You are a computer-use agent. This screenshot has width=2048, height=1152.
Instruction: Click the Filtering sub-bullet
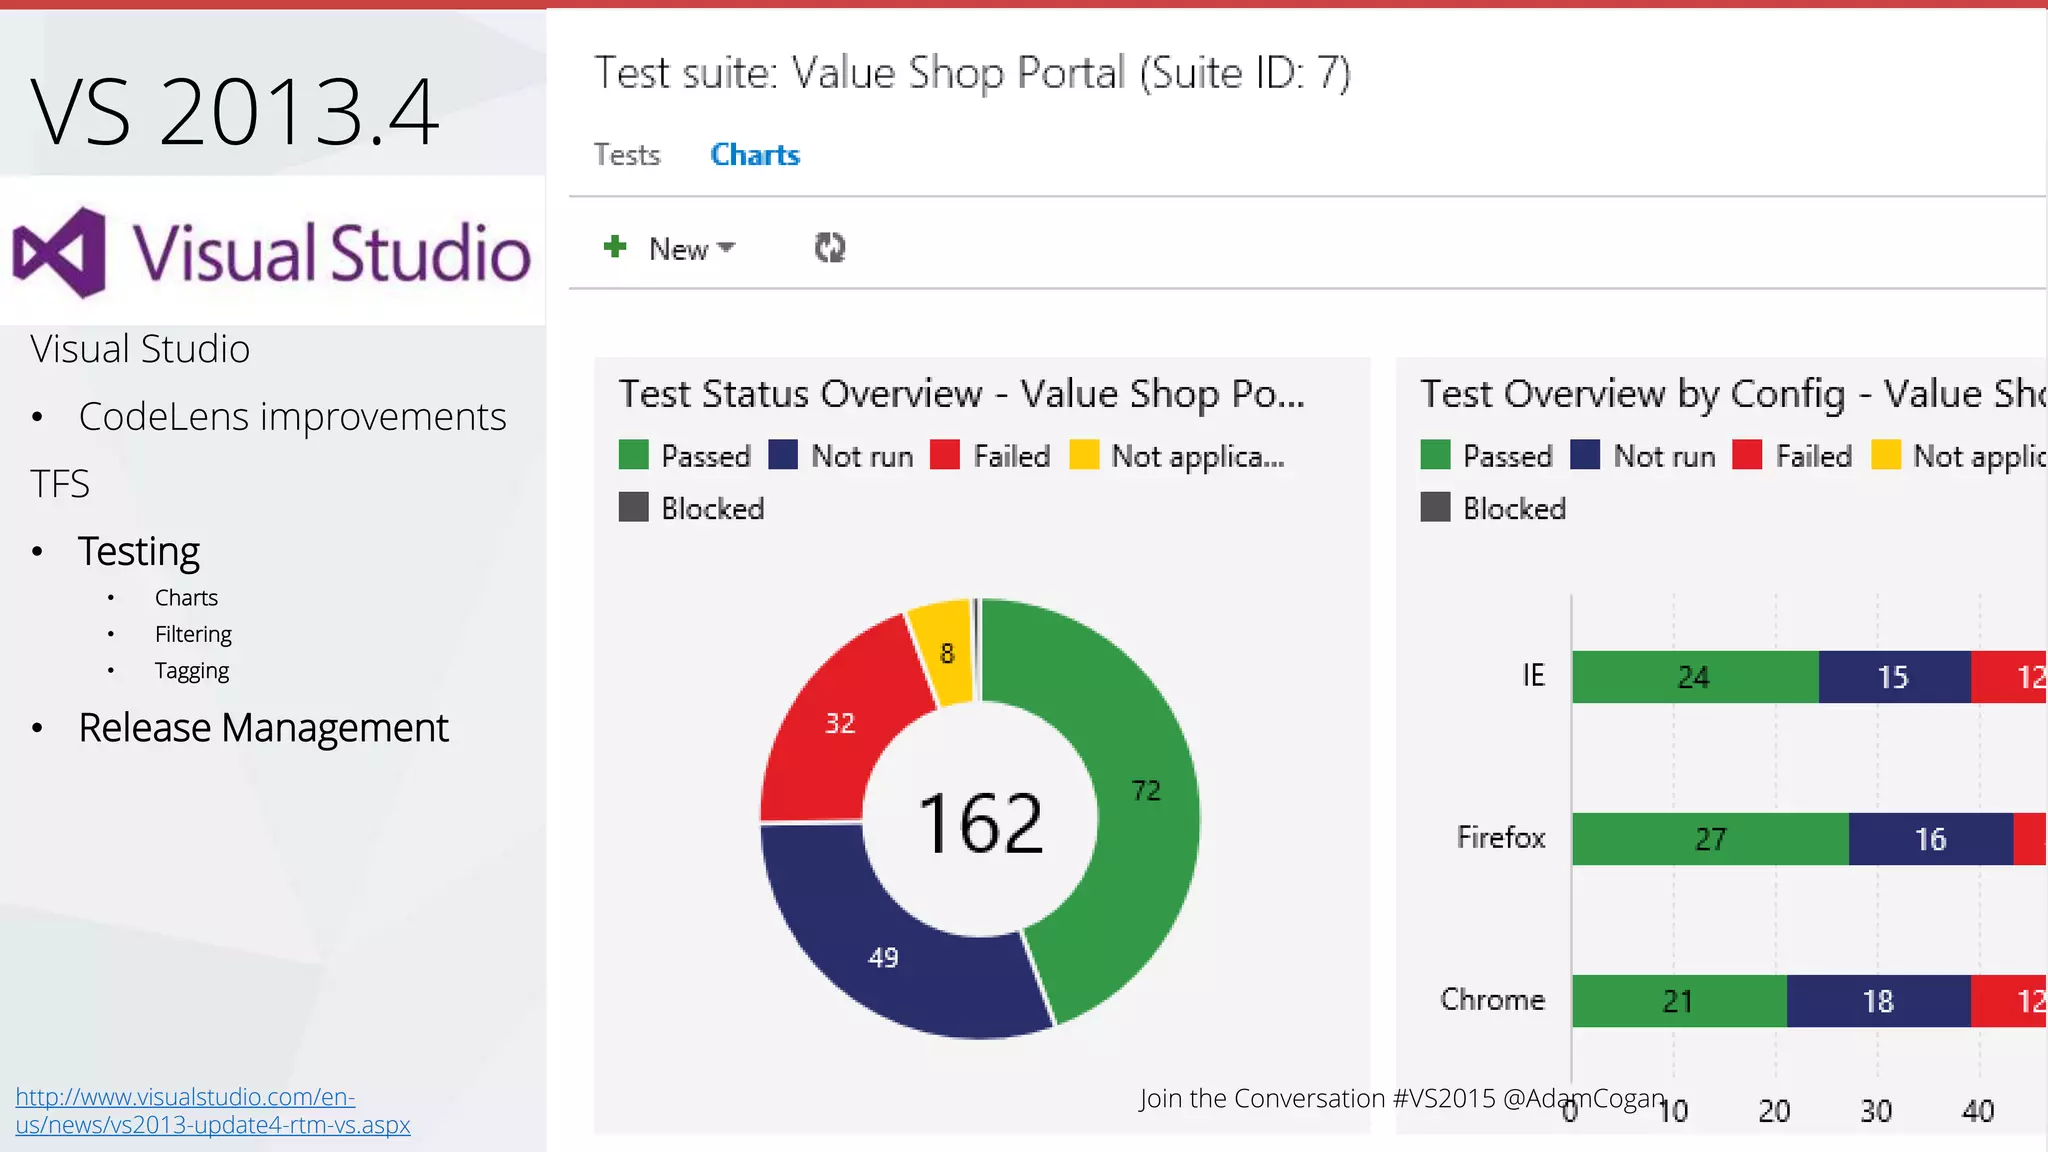point(193,634)
